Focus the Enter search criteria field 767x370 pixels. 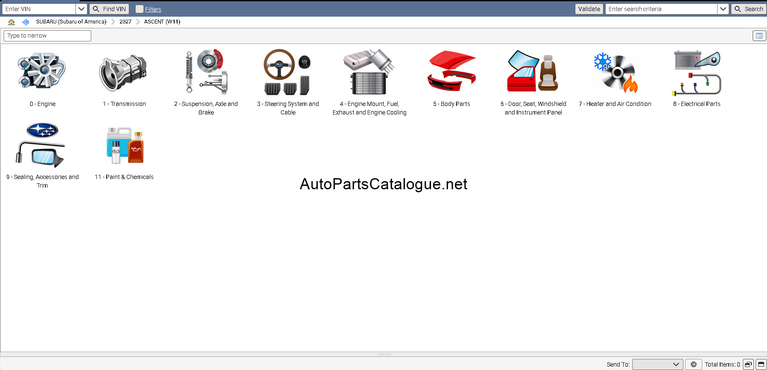coord(661,9)
